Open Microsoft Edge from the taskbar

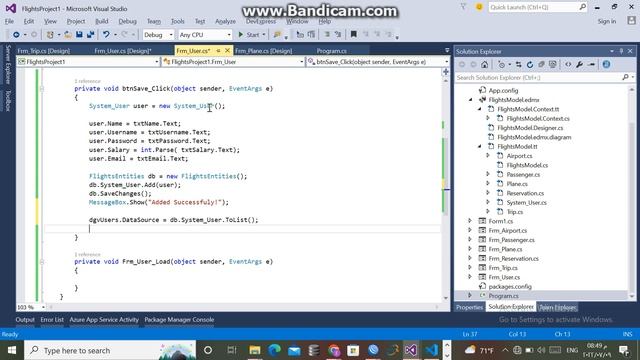274,350
